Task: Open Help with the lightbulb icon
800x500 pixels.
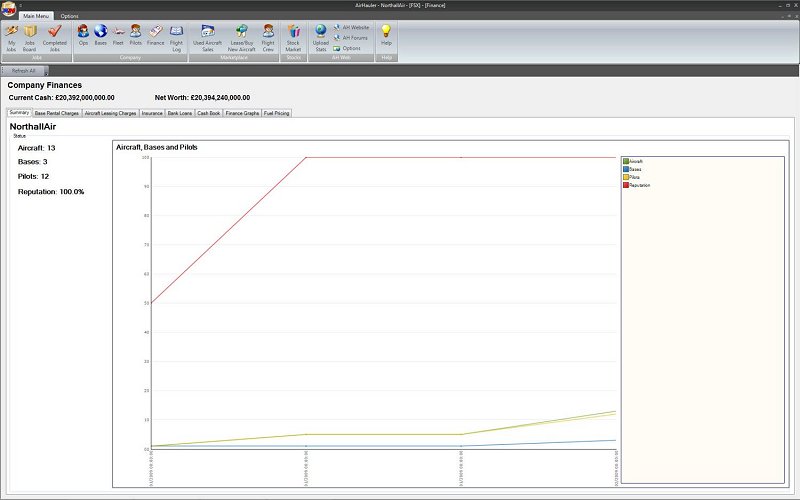Action: (x=386, y=35)
